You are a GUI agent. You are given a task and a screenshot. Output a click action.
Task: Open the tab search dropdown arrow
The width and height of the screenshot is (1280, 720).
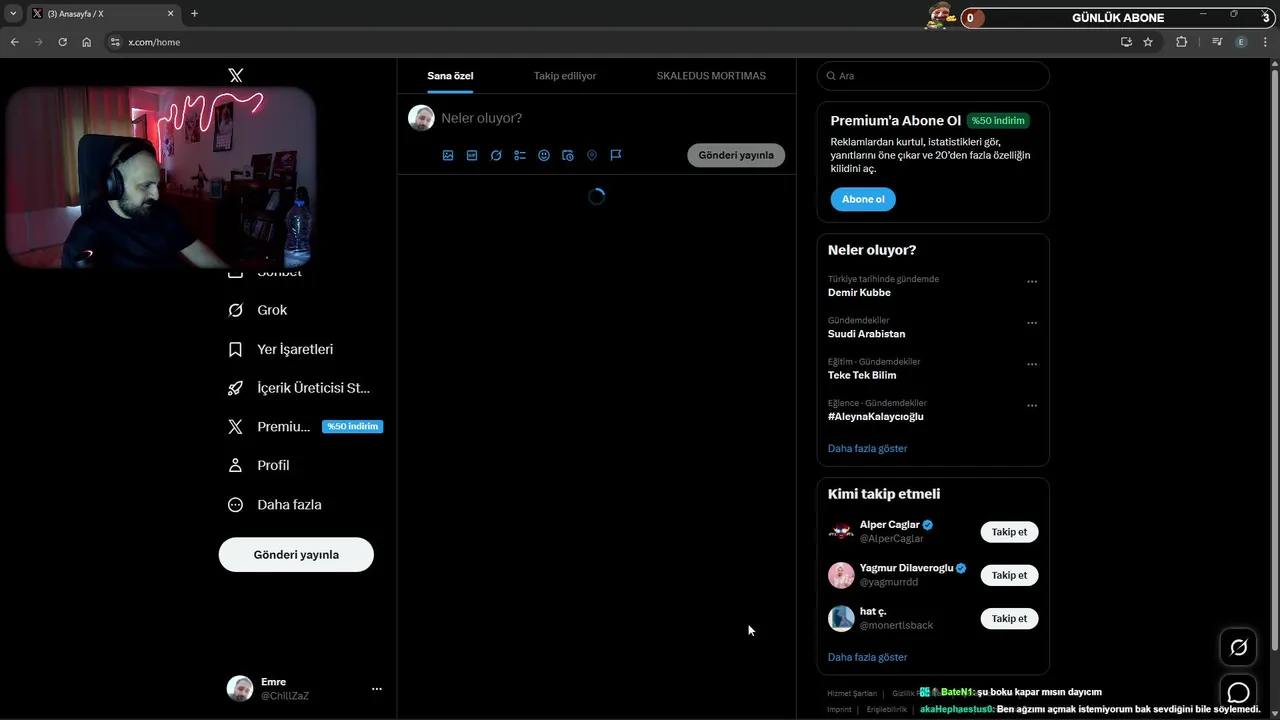(13, 13)
